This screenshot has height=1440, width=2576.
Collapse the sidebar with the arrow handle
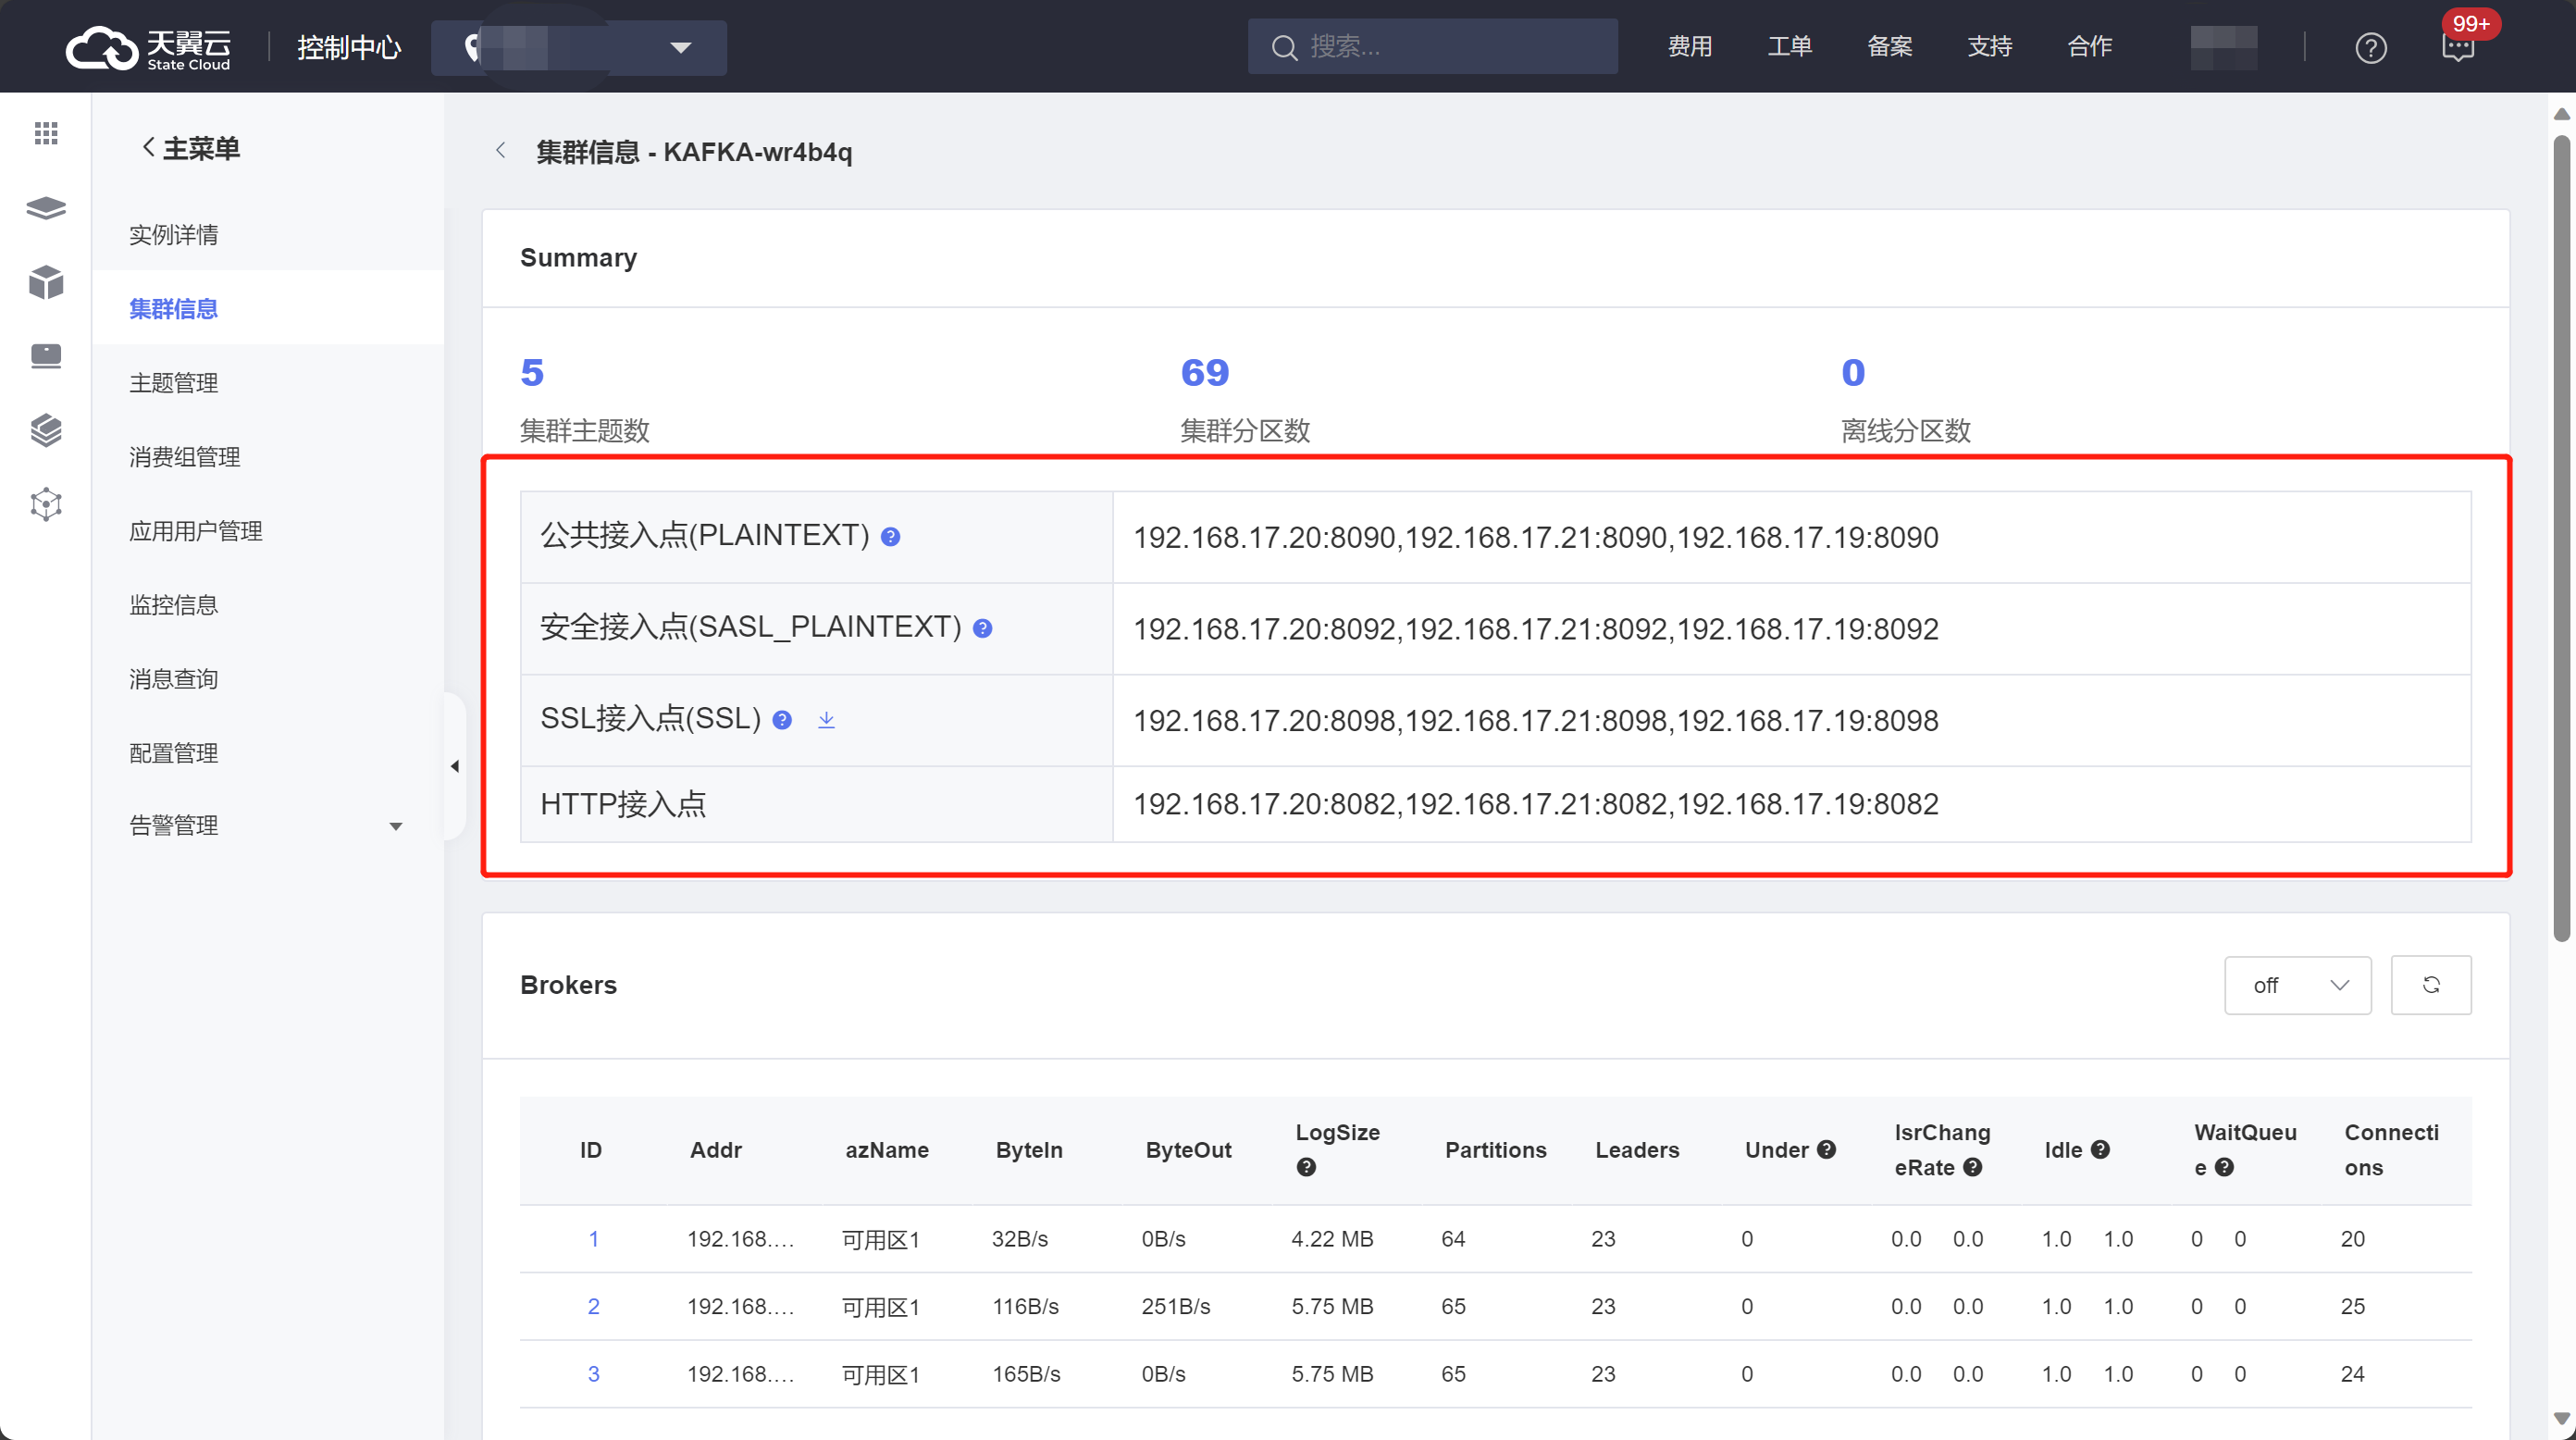tap(455, 766)
